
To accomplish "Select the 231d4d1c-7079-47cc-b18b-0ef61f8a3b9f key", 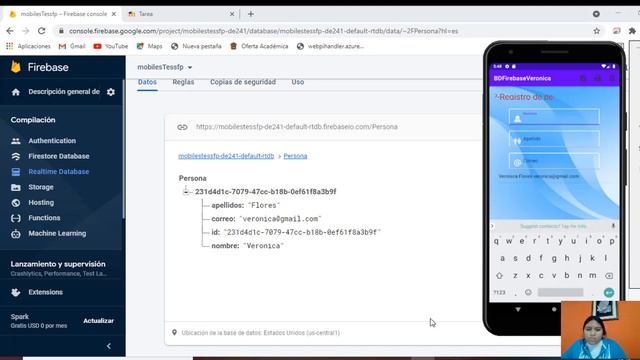I will point(266,191).
